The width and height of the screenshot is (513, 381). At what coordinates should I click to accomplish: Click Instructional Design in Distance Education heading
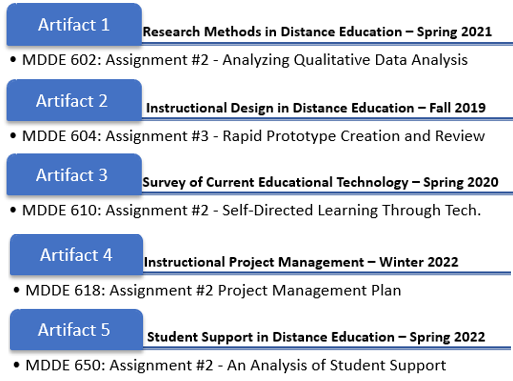point(316,108)
